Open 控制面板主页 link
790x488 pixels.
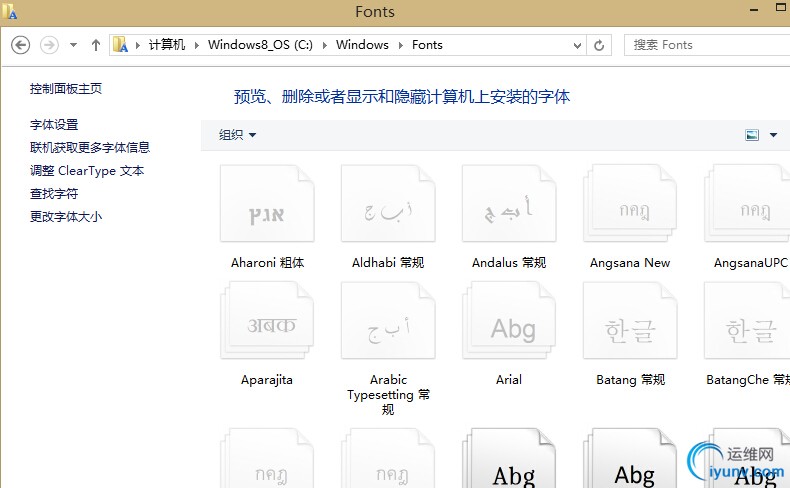click(66, 89)
